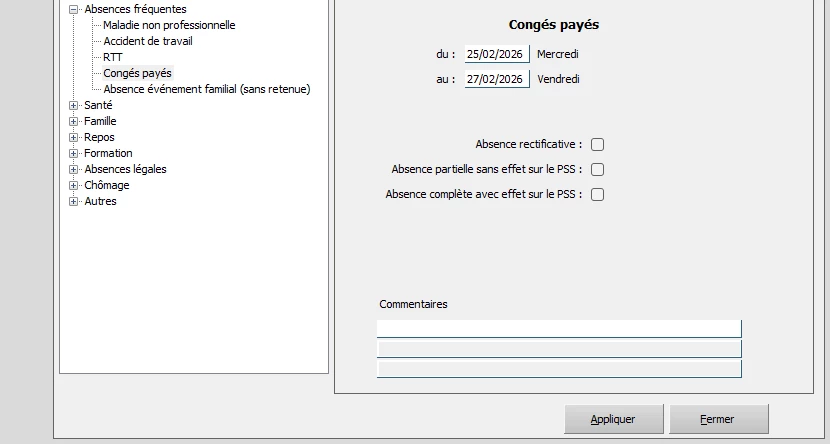
Task: Enable the Absence rectificative checkbox
Action: tap(598, 145)
